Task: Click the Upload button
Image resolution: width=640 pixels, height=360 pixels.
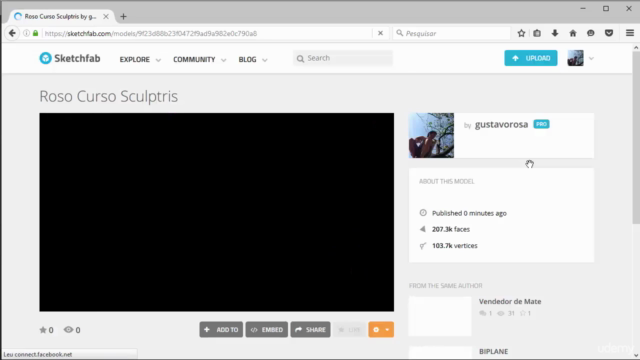Action: 531,58
